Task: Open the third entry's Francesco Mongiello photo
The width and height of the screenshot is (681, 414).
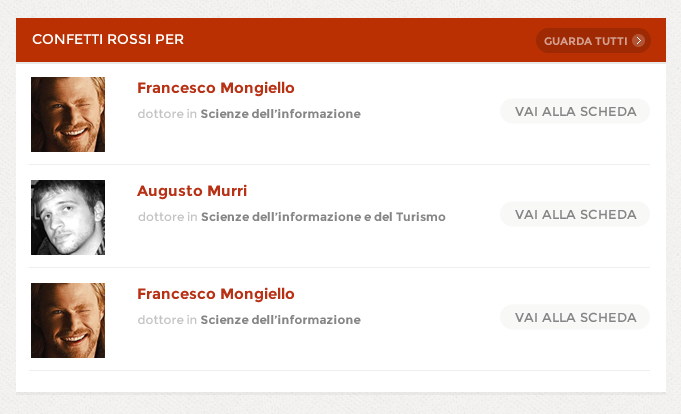Action: (x=68, y=320)
